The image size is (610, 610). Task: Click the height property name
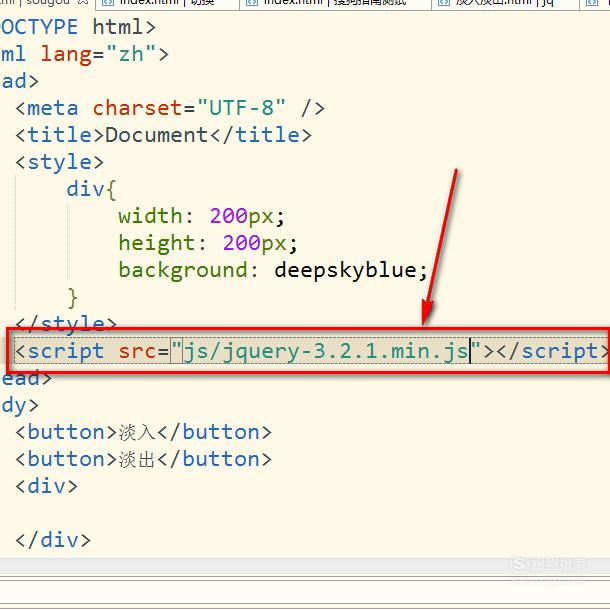(x=157, y=243)
